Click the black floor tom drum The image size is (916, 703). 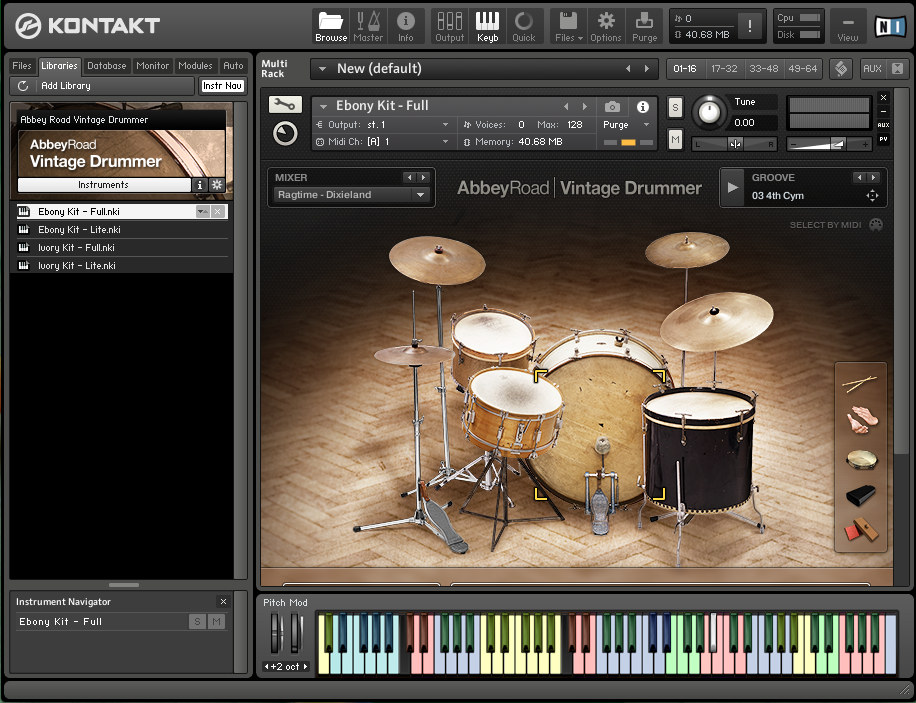699,451
